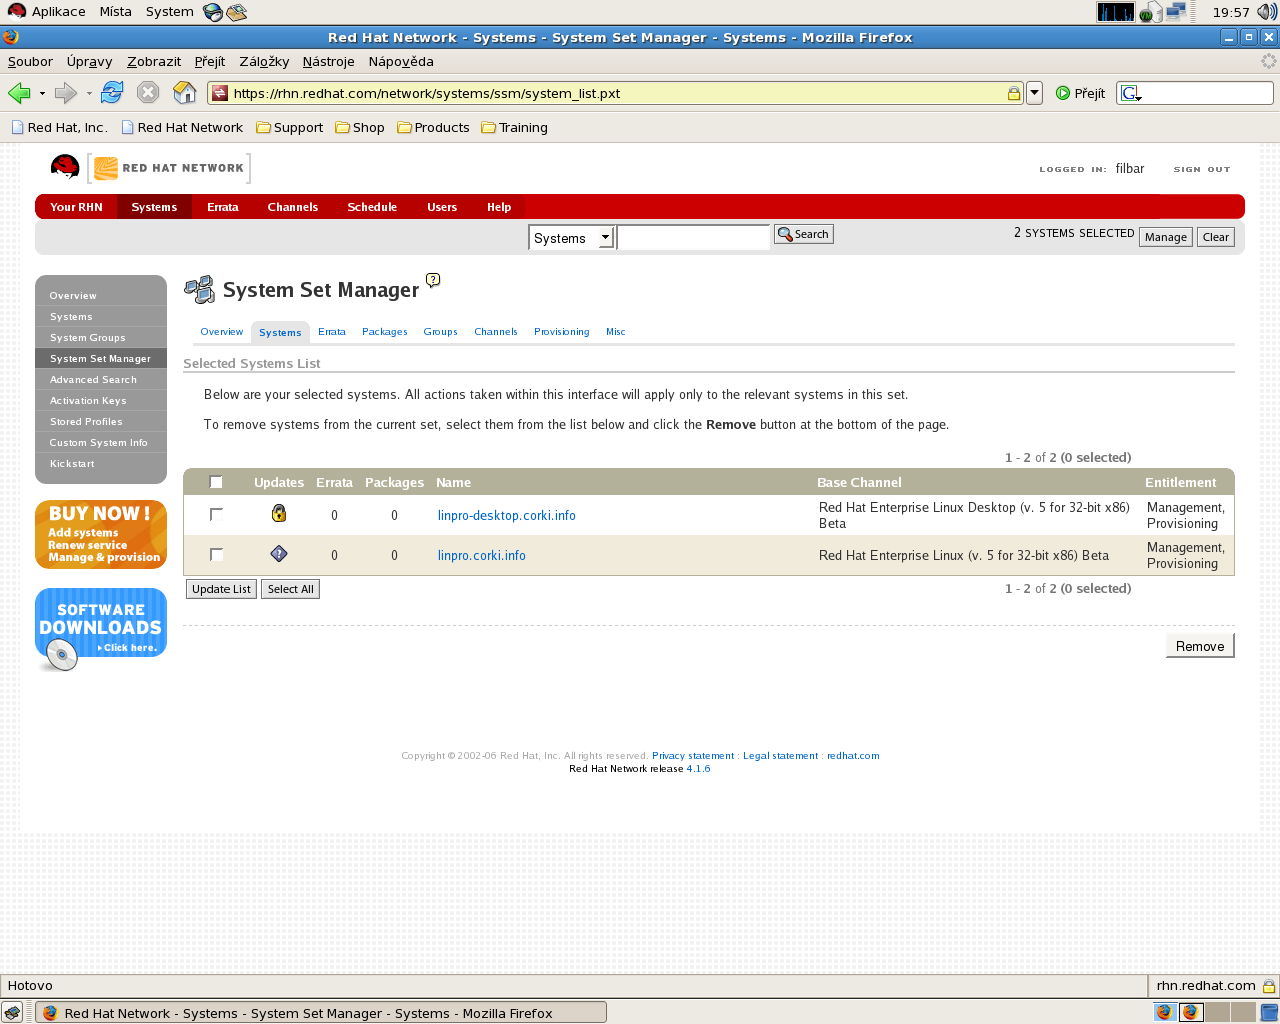1280x1024 pixels.
Task: Click the padlock icon in the address bar
Action: [x=1013, y=93]
